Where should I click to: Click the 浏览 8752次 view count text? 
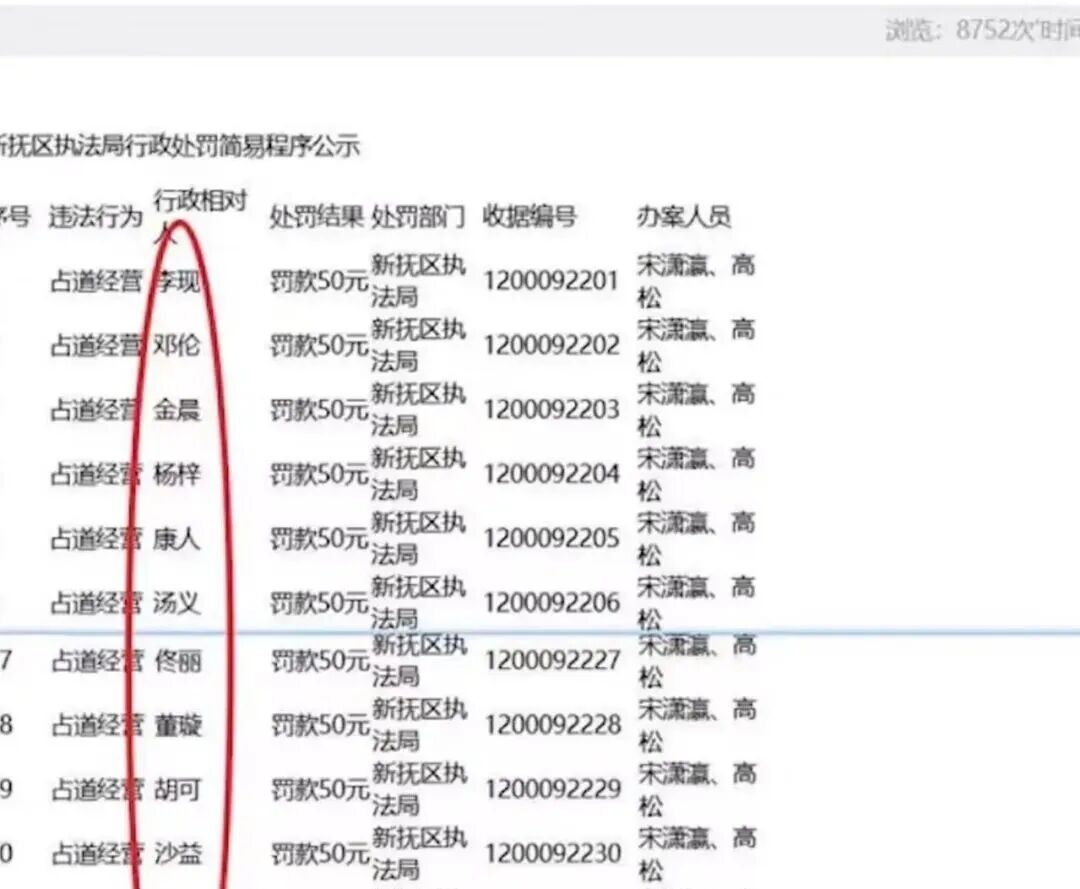979,30
